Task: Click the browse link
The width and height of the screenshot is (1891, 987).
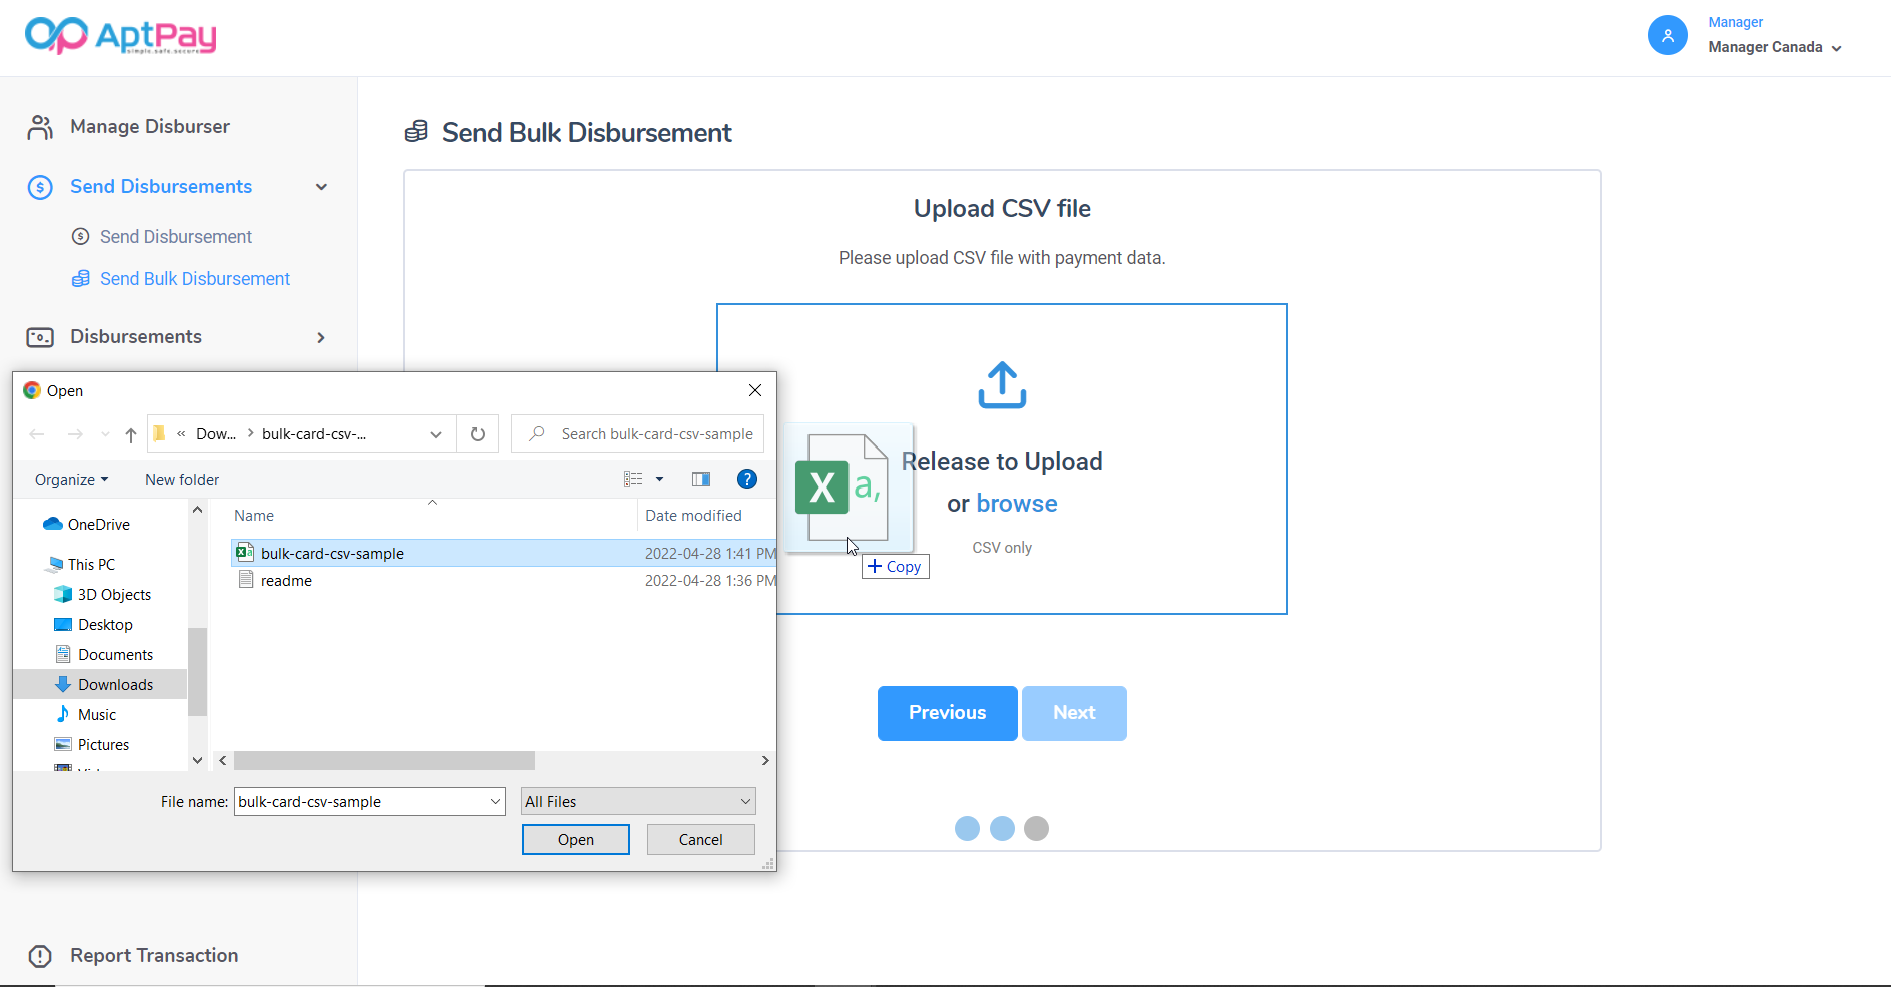Action: point(1016,504)
